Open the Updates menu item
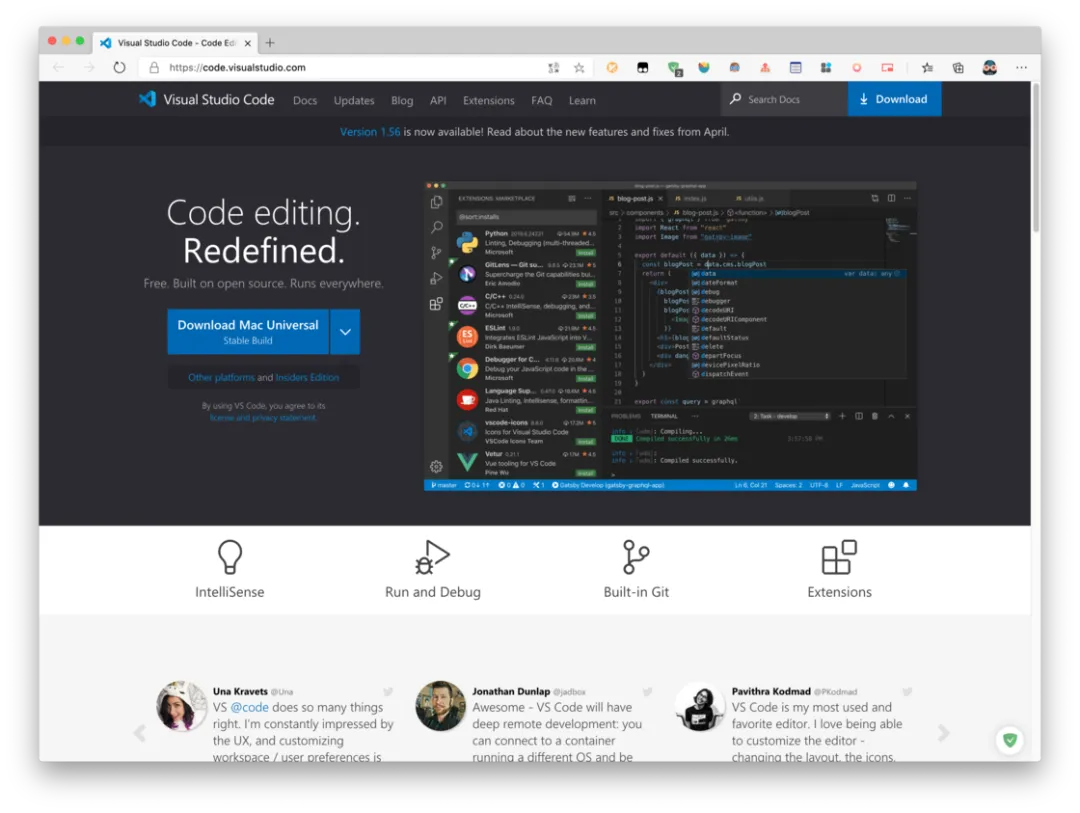The image size is (1080, 813). click(354, 101)
